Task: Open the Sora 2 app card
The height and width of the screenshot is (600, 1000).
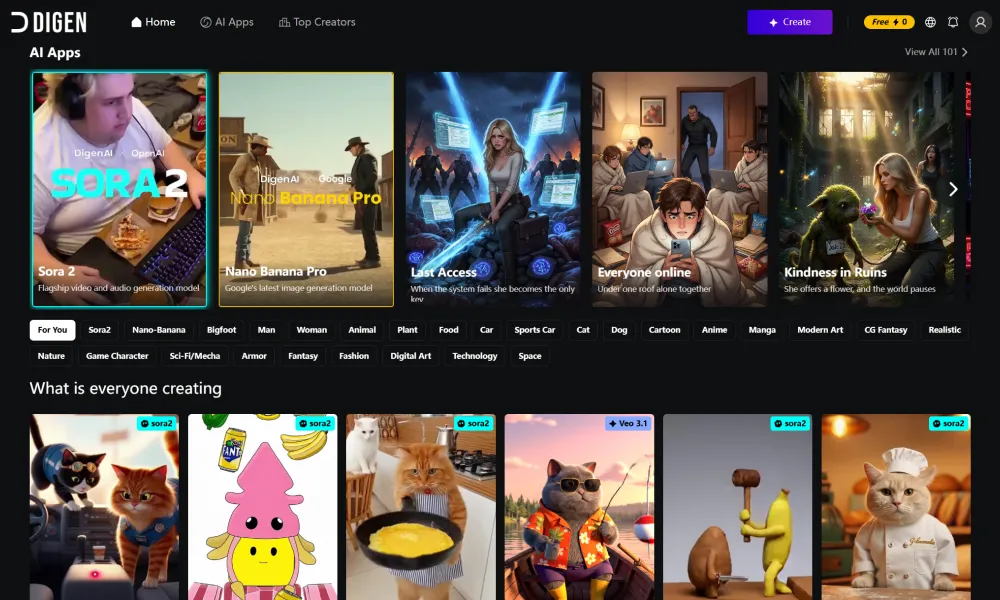Action: pos(119,189)
